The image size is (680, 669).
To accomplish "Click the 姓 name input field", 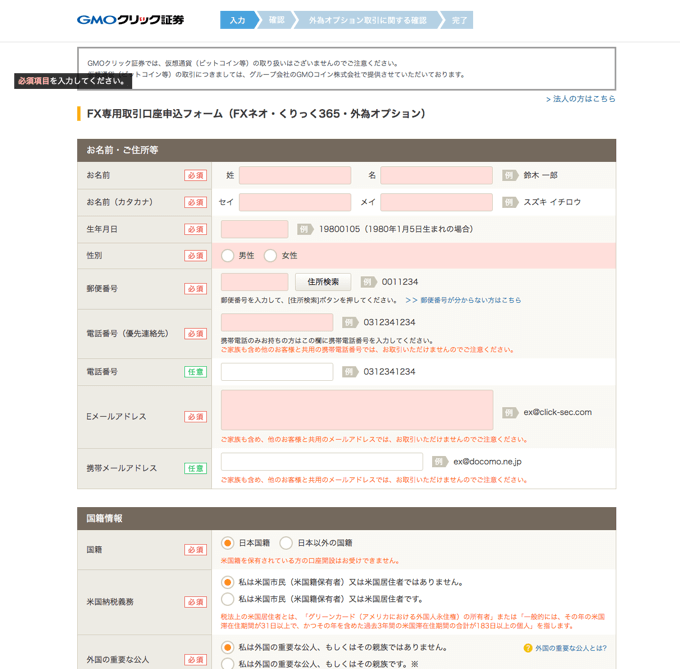I will pyautogui.click(x=295, y=175).
